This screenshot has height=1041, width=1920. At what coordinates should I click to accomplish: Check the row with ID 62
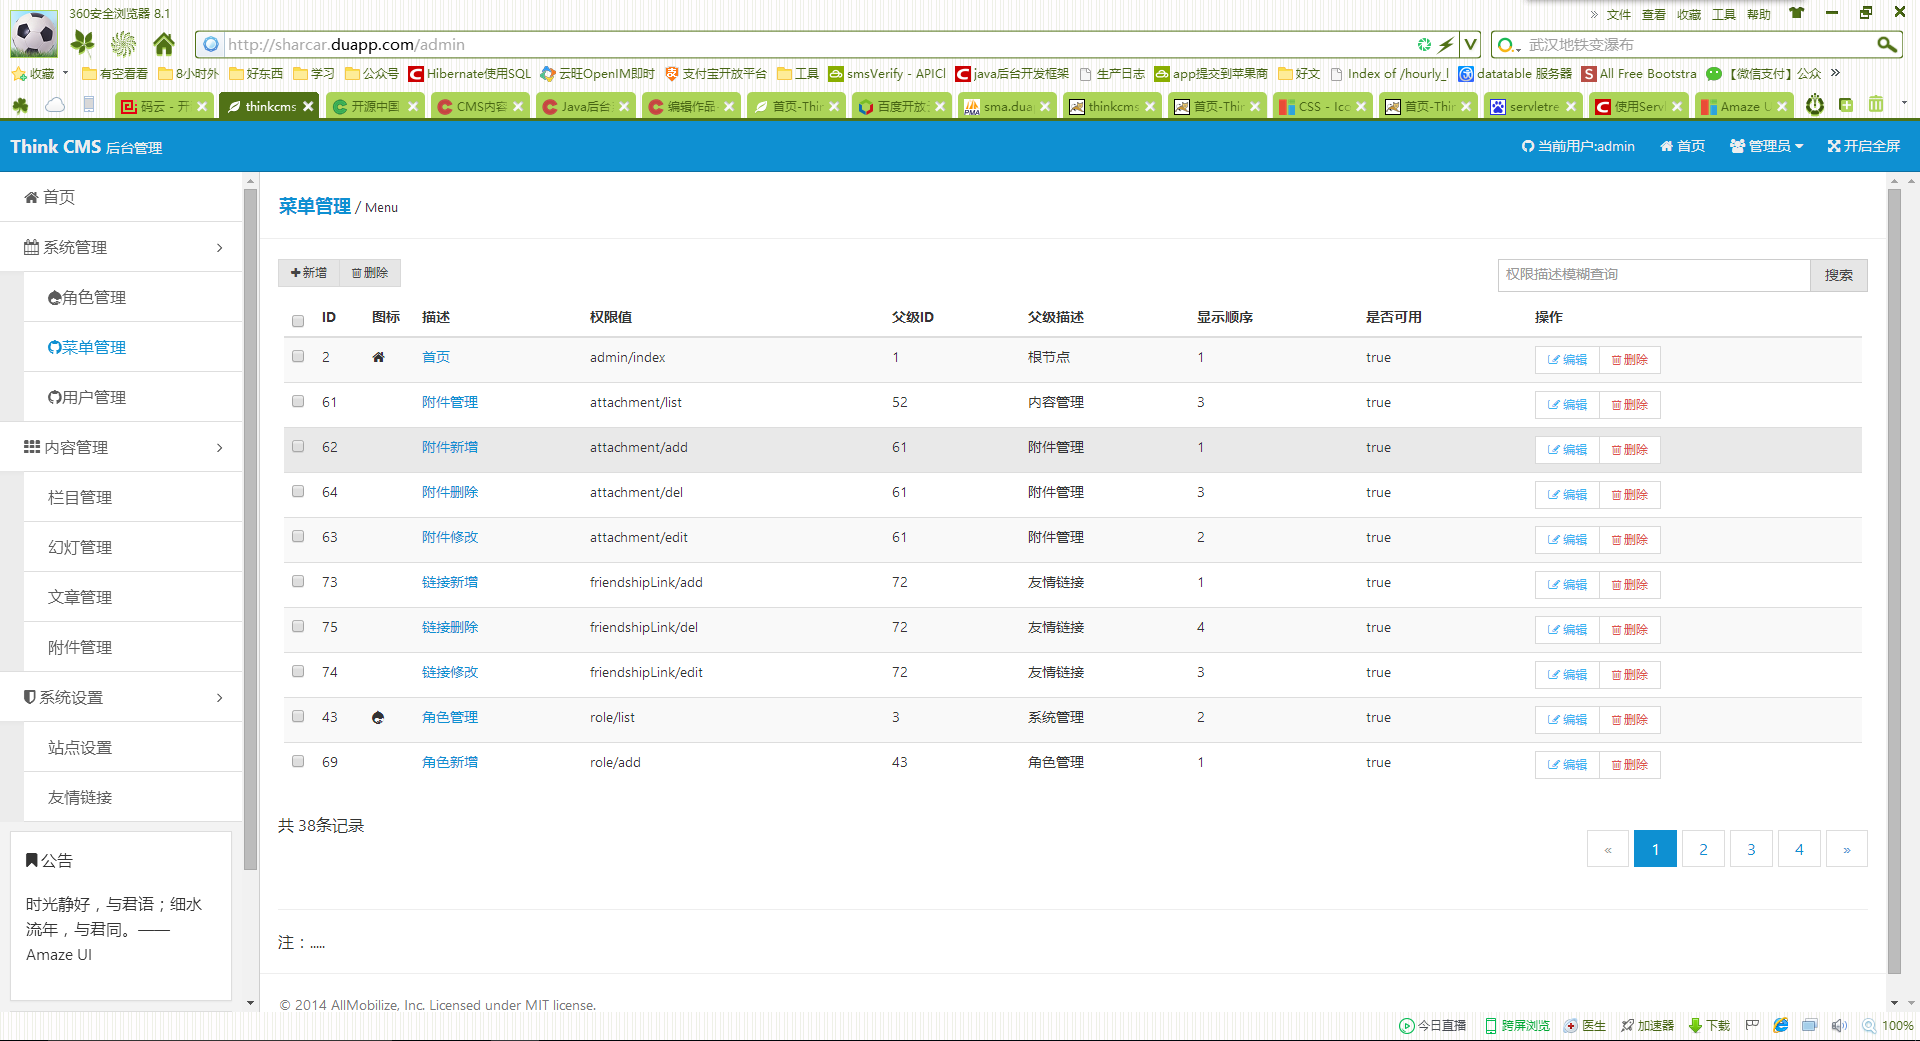pyautogui.click(x=298, y=446)
